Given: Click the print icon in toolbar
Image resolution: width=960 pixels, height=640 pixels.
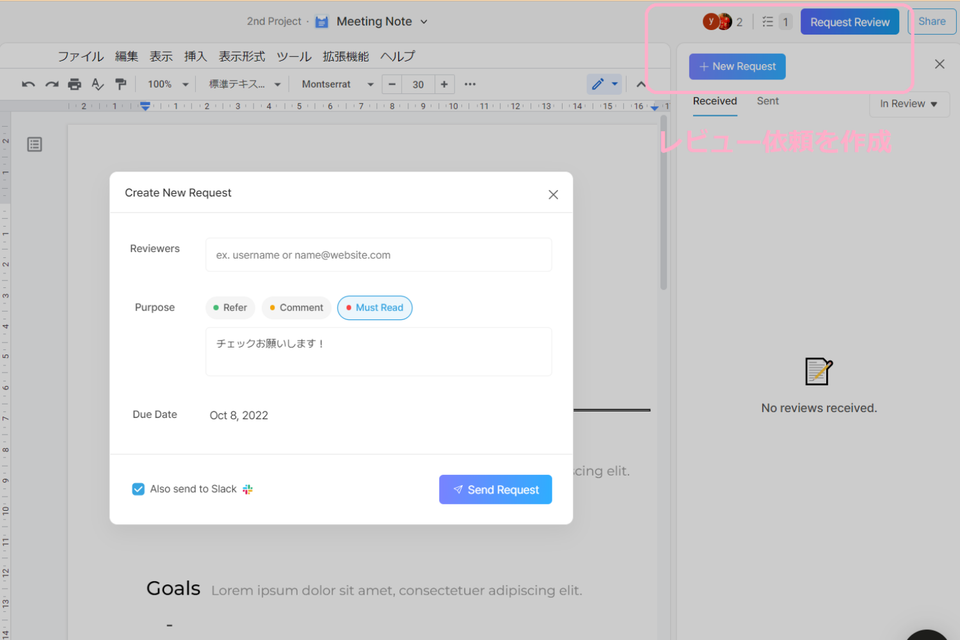Looking at the screenshot, I should 74,84.
